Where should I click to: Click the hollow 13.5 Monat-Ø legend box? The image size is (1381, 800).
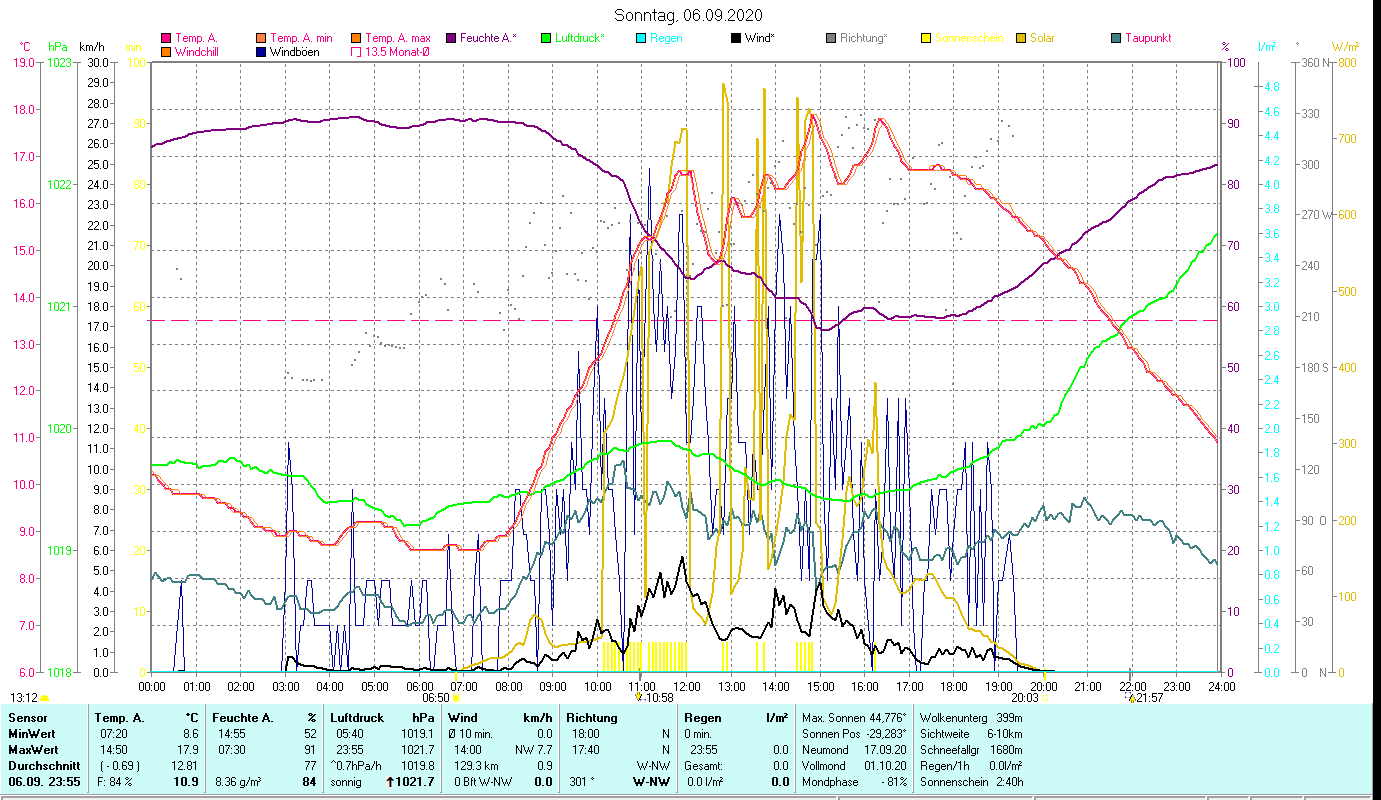(x=356, y=52)
